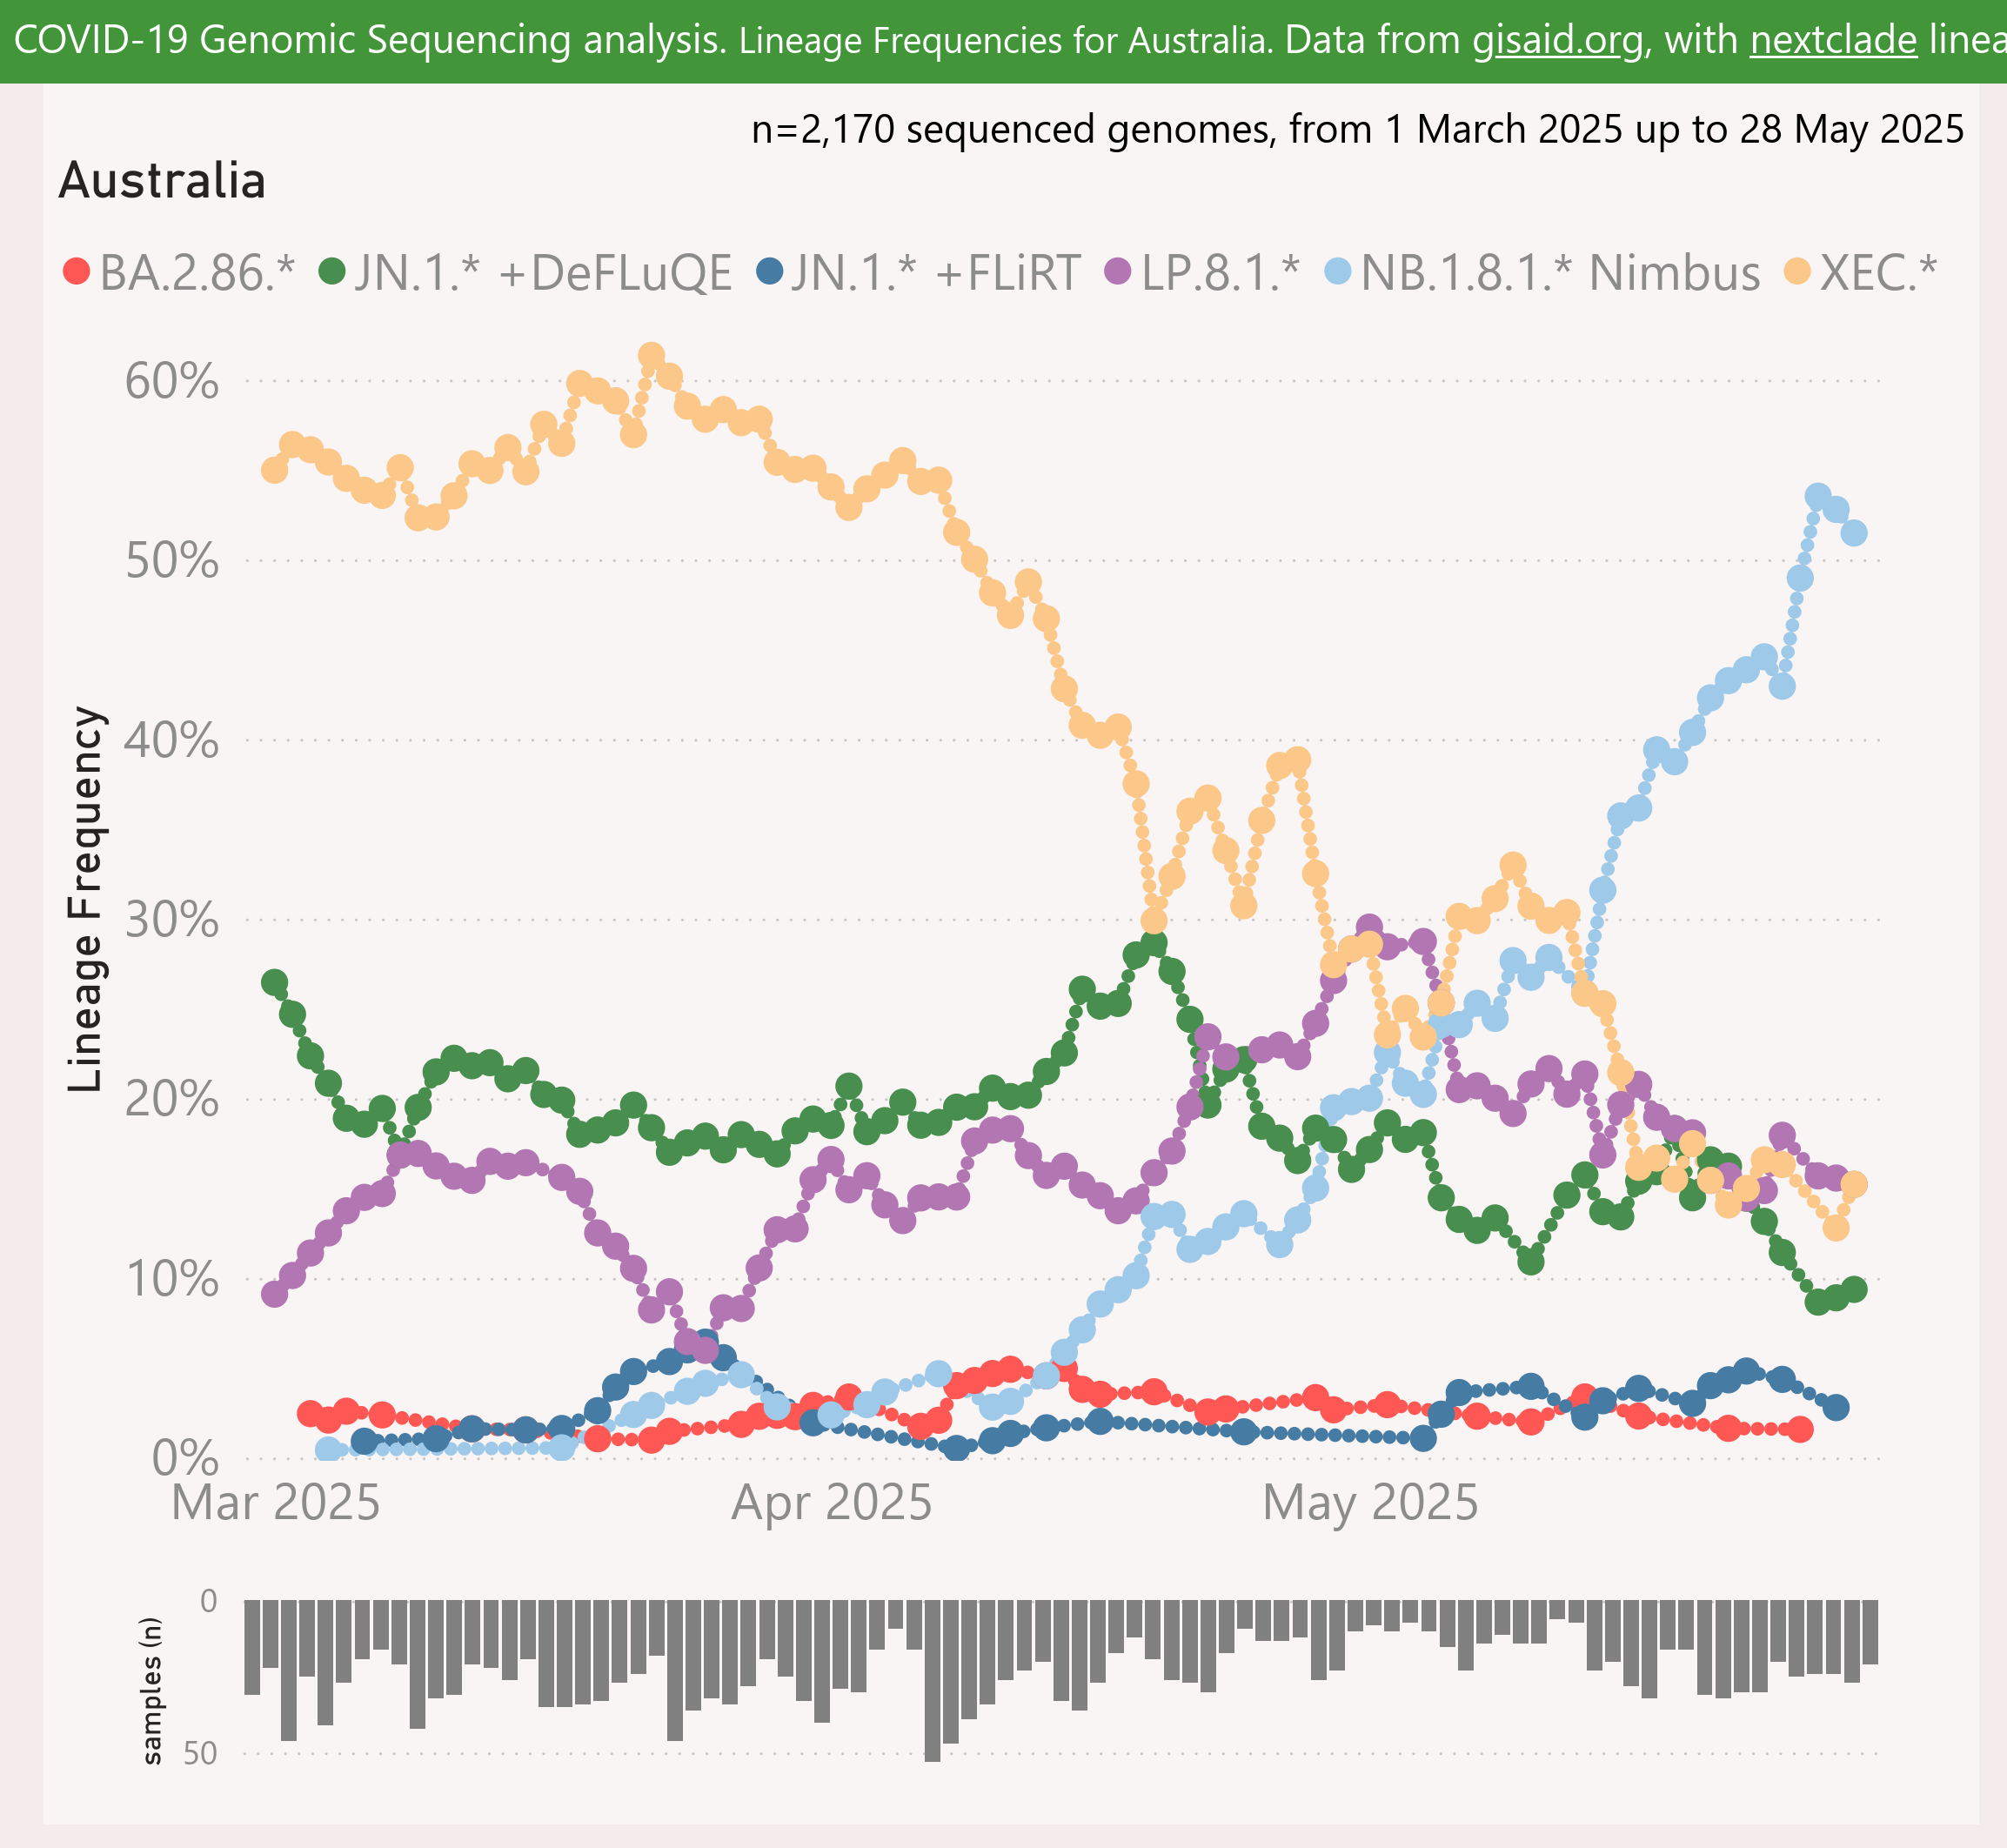Click the purple LP.8.1.* legend dot
2007x1848 pixels.
coord(1118,271)
